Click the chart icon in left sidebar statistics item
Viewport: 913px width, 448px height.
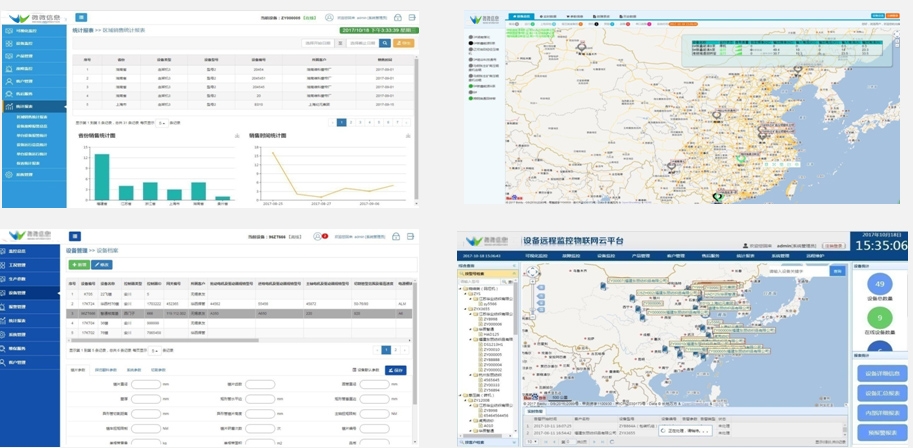9,105
